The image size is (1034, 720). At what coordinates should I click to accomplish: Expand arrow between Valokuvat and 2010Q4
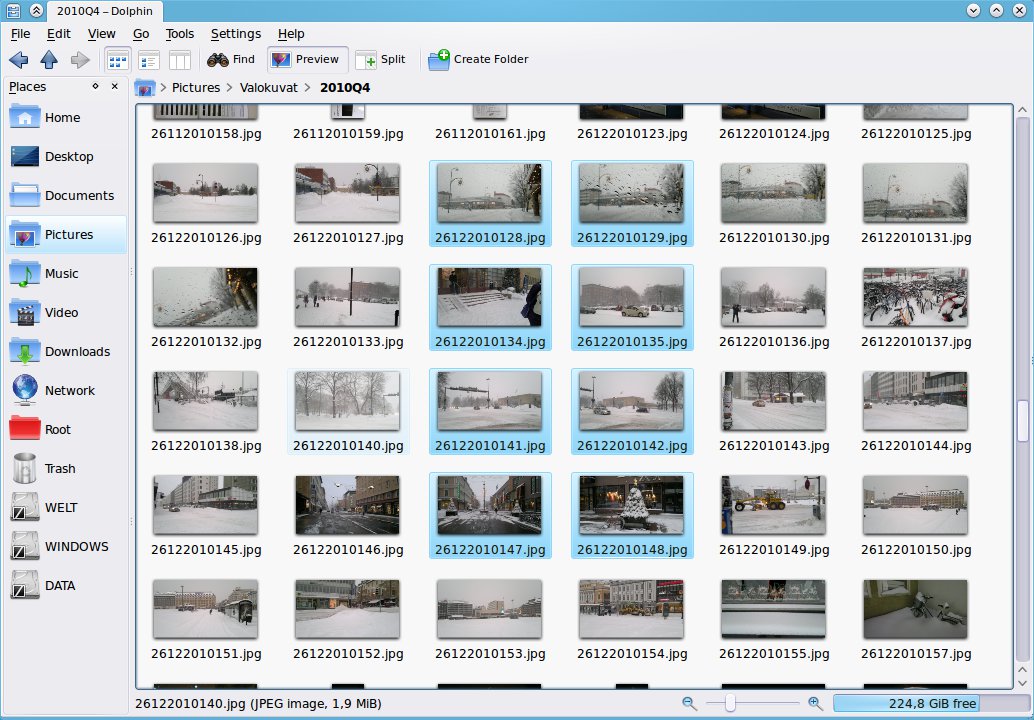point(307,88)
